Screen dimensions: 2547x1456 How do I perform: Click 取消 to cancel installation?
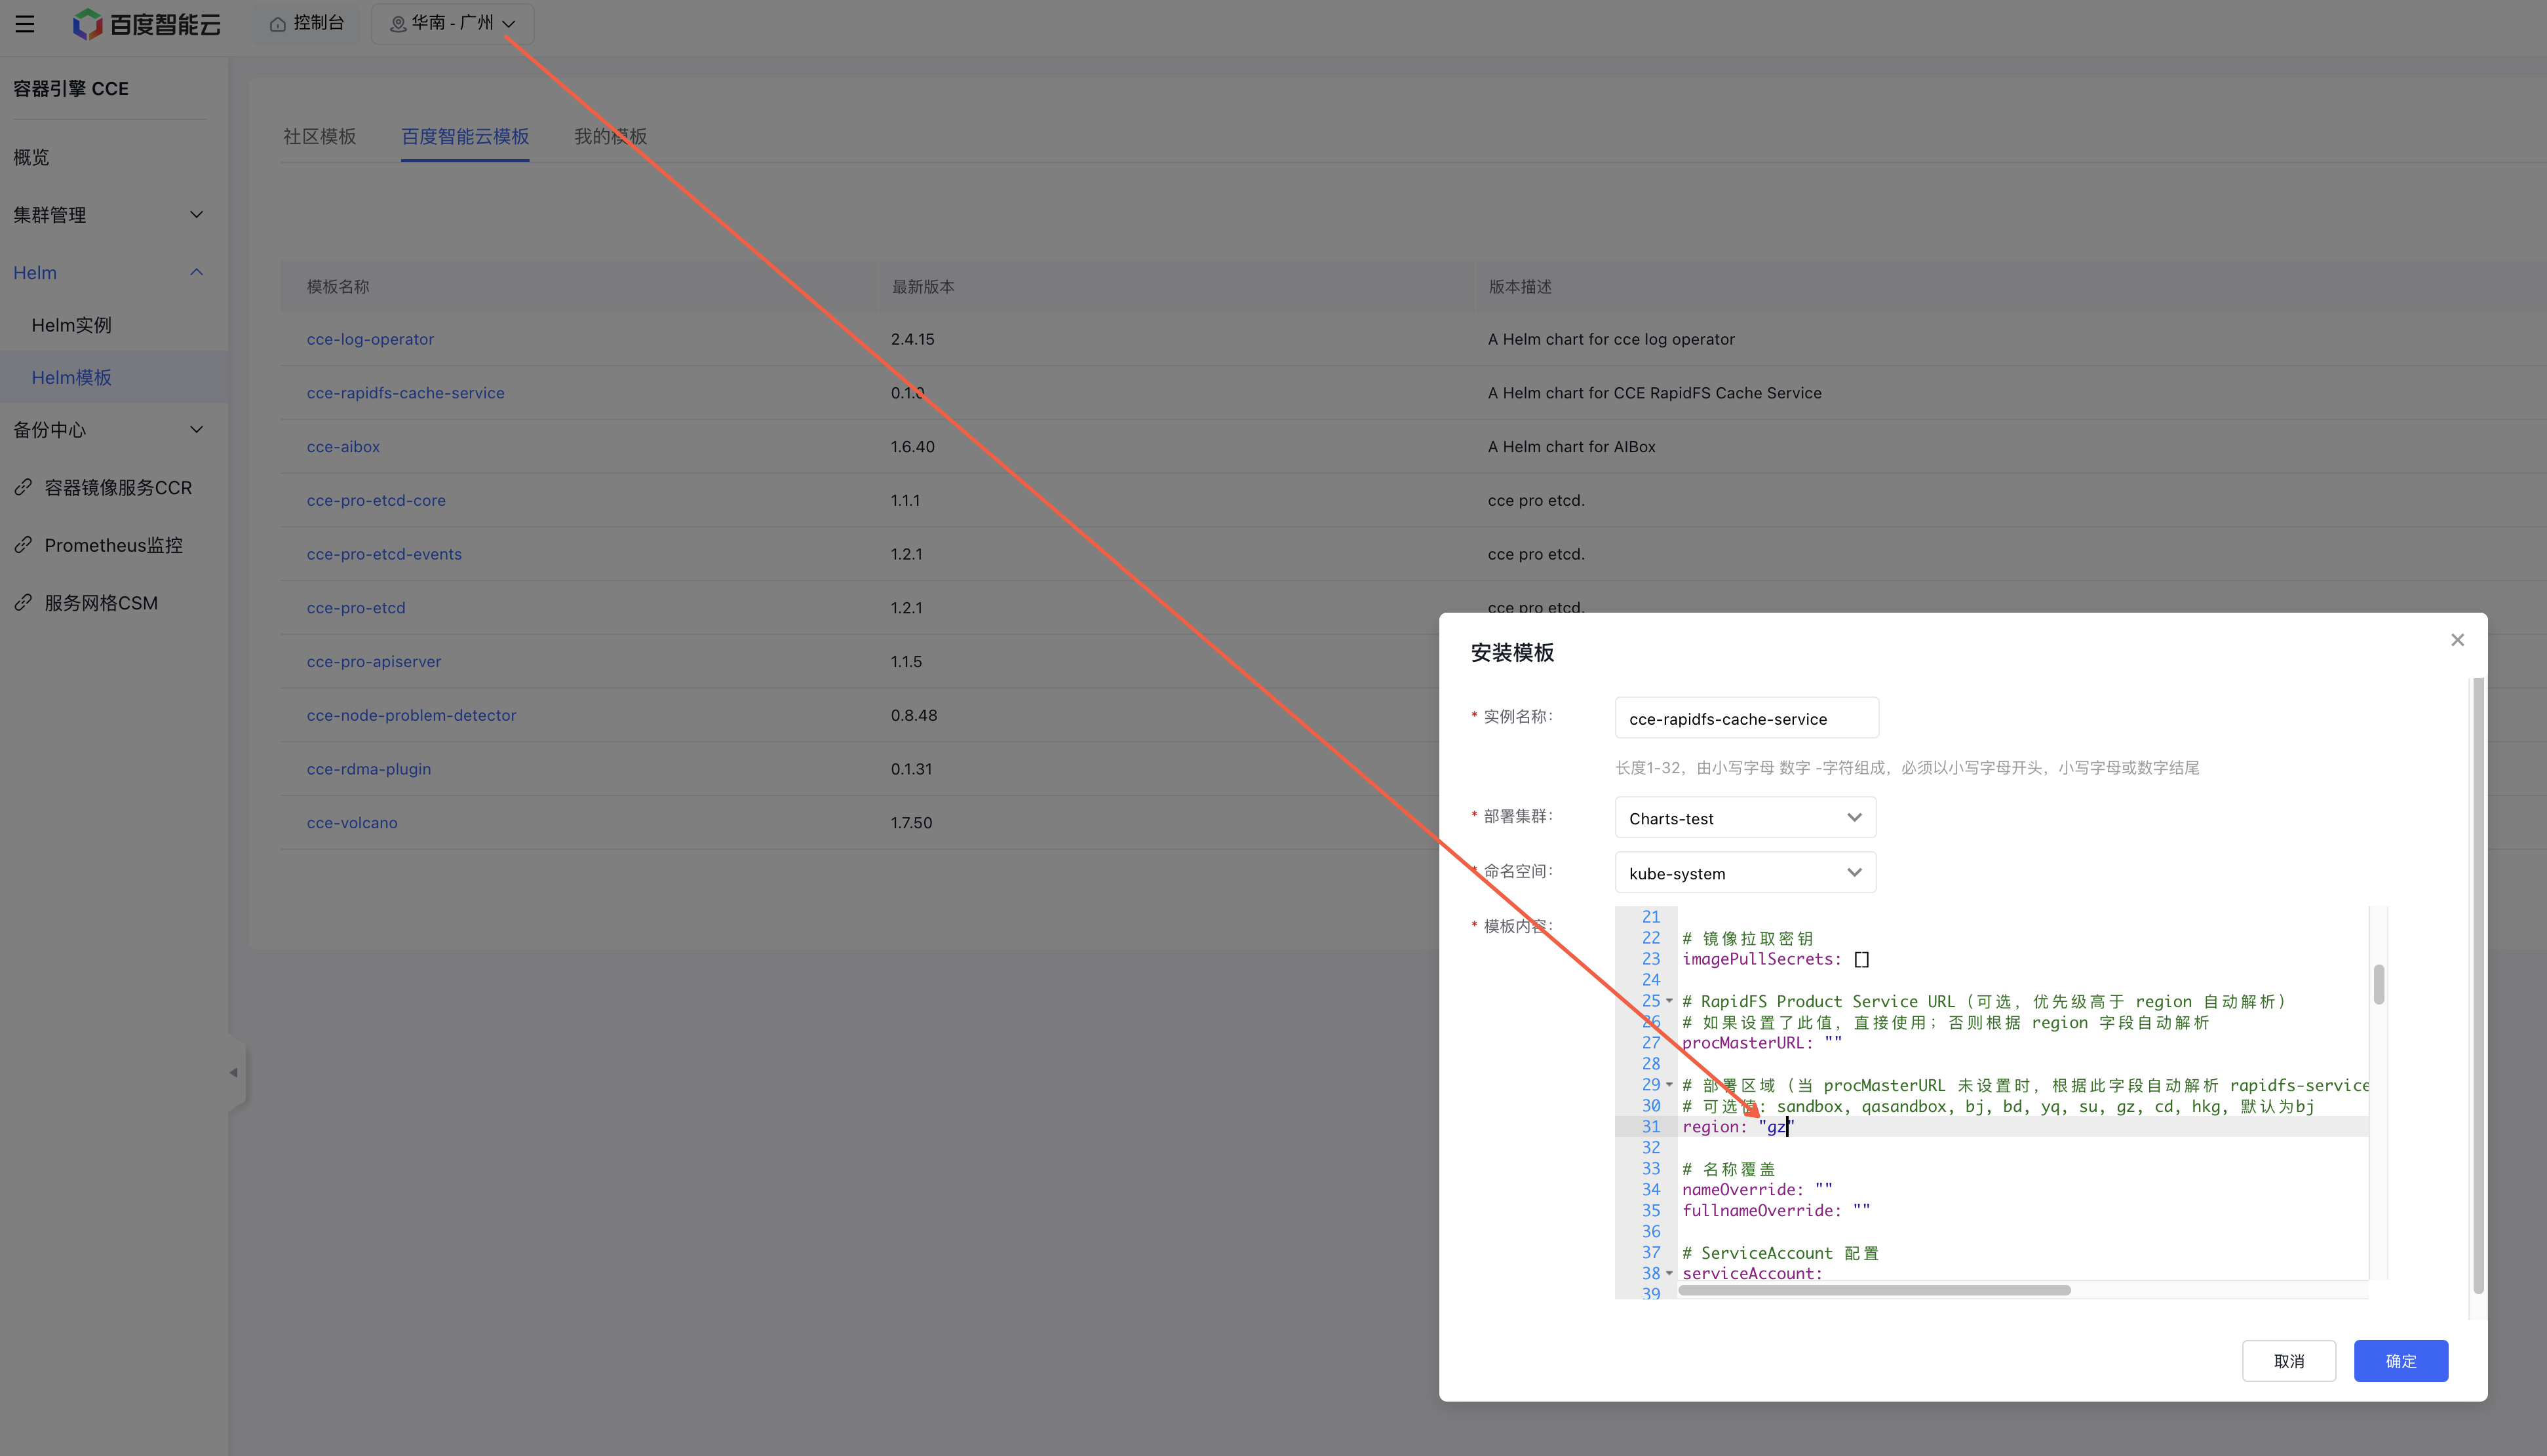point(2288,1361)
